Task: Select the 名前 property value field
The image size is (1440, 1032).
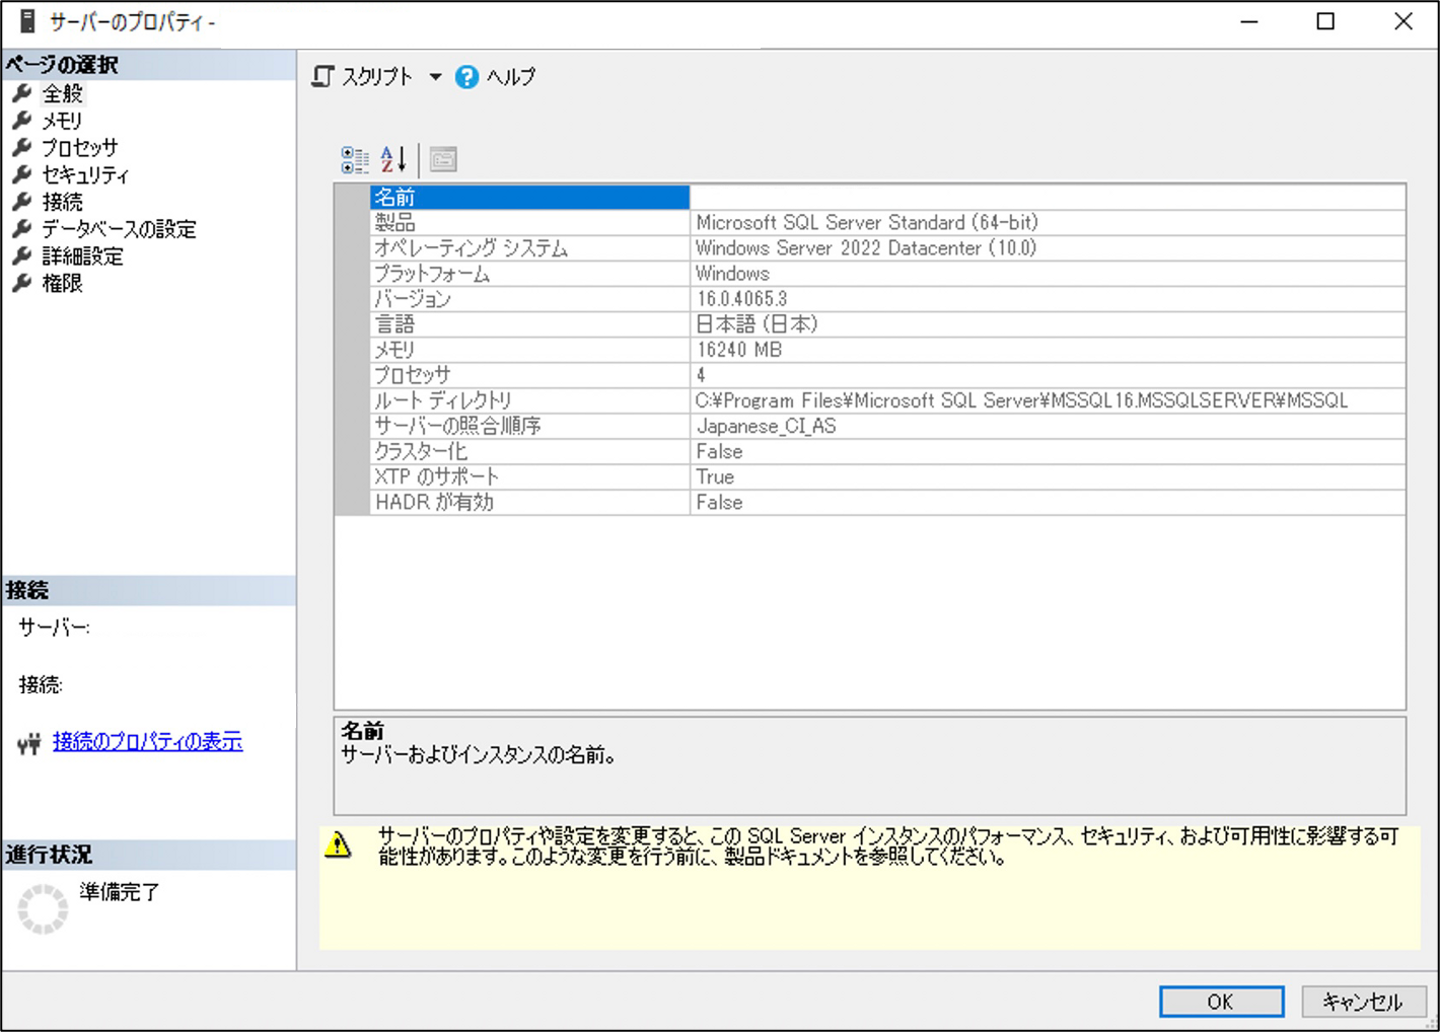Action: [x=1046, y=197]
